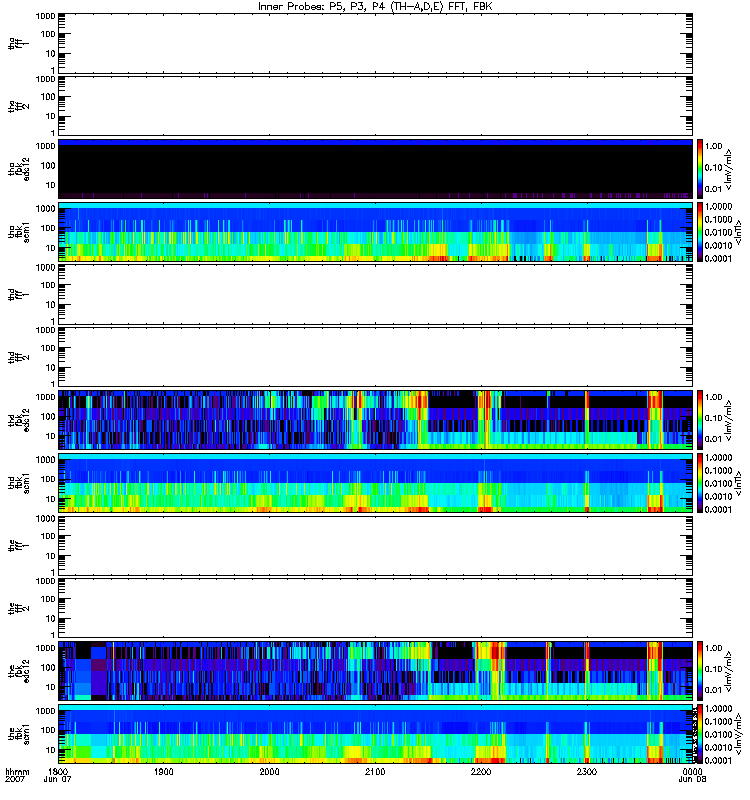Viewport: 750px width, 800px height.
Task: Click the 0.01 label on tha edc12 color bar
Action: click(x=714, y=189)
